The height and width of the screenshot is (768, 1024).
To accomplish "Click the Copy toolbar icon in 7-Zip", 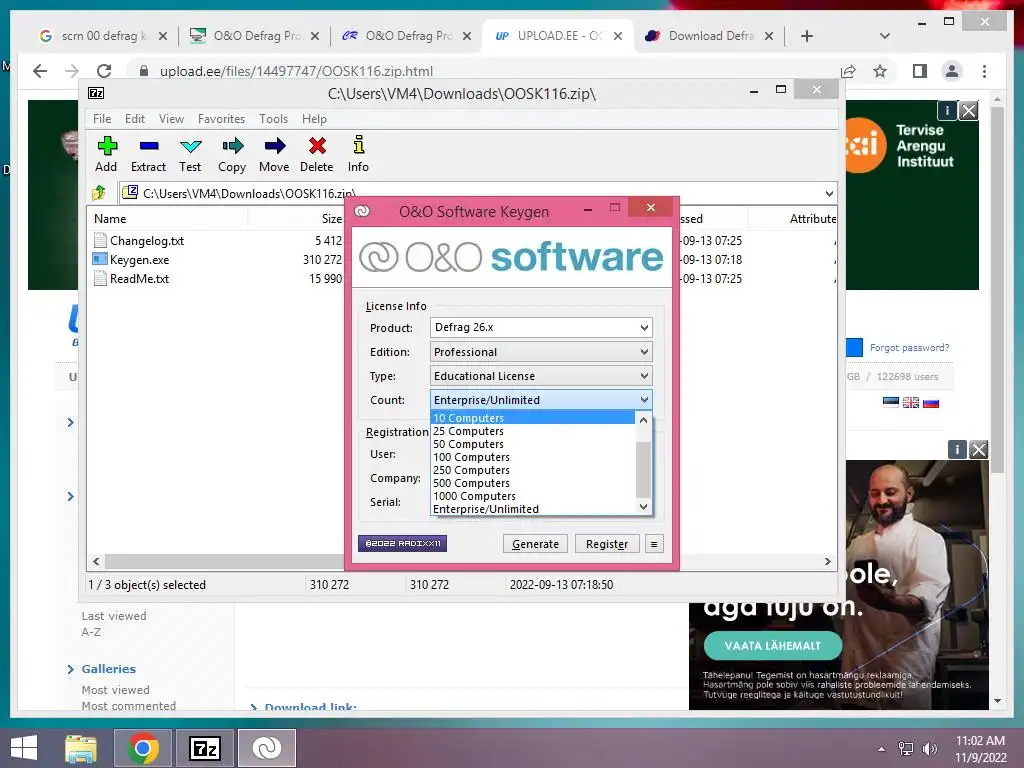I will [232, 154].
